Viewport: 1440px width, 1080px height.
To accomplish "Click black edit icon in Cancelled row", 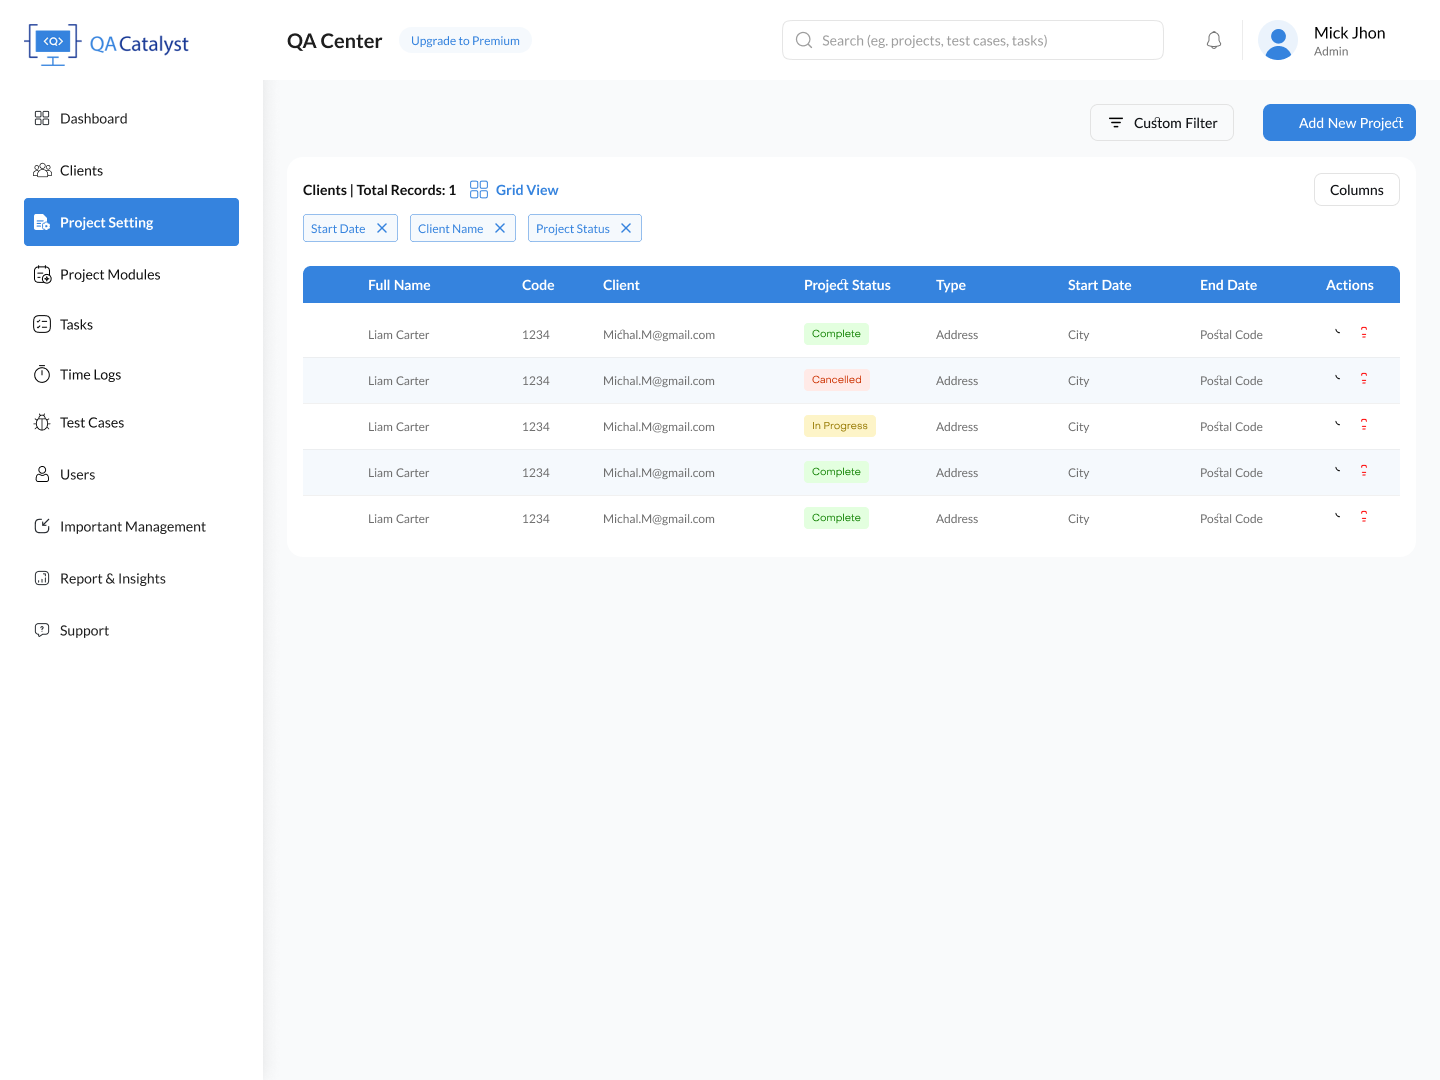I will 1337,378.
